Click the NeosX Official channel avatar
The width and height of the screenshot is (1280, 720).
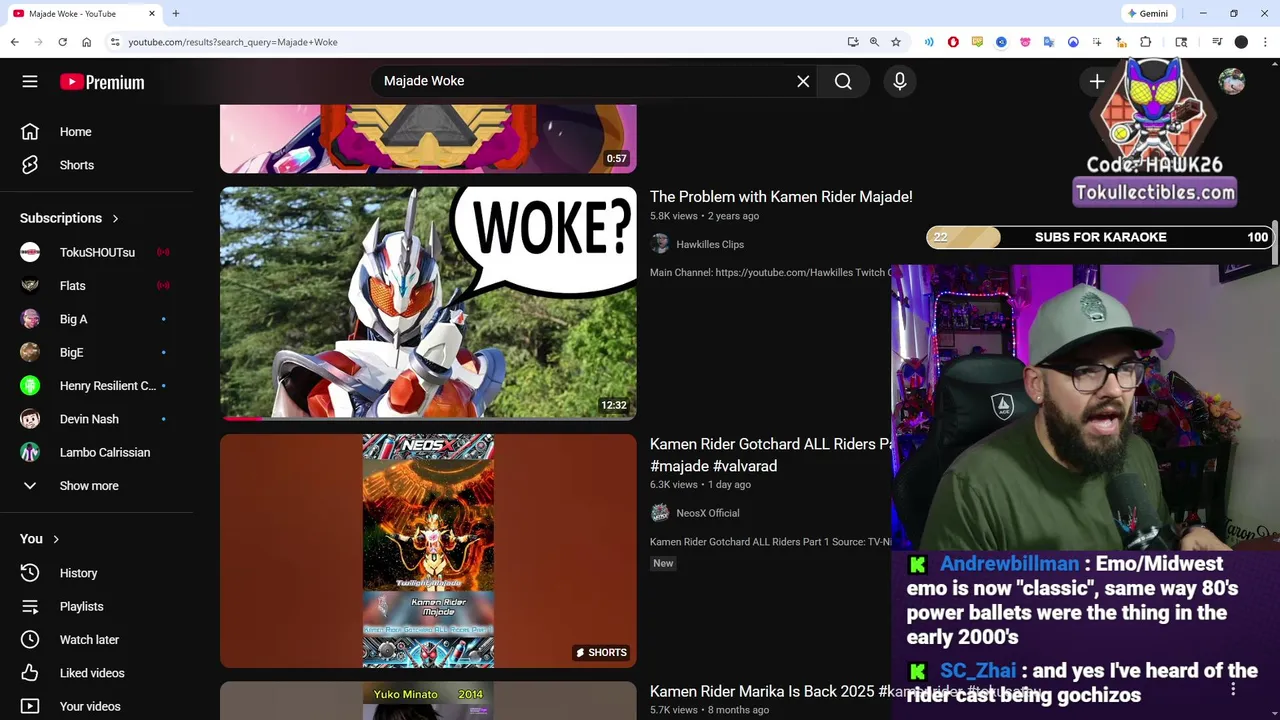point(660,513)
